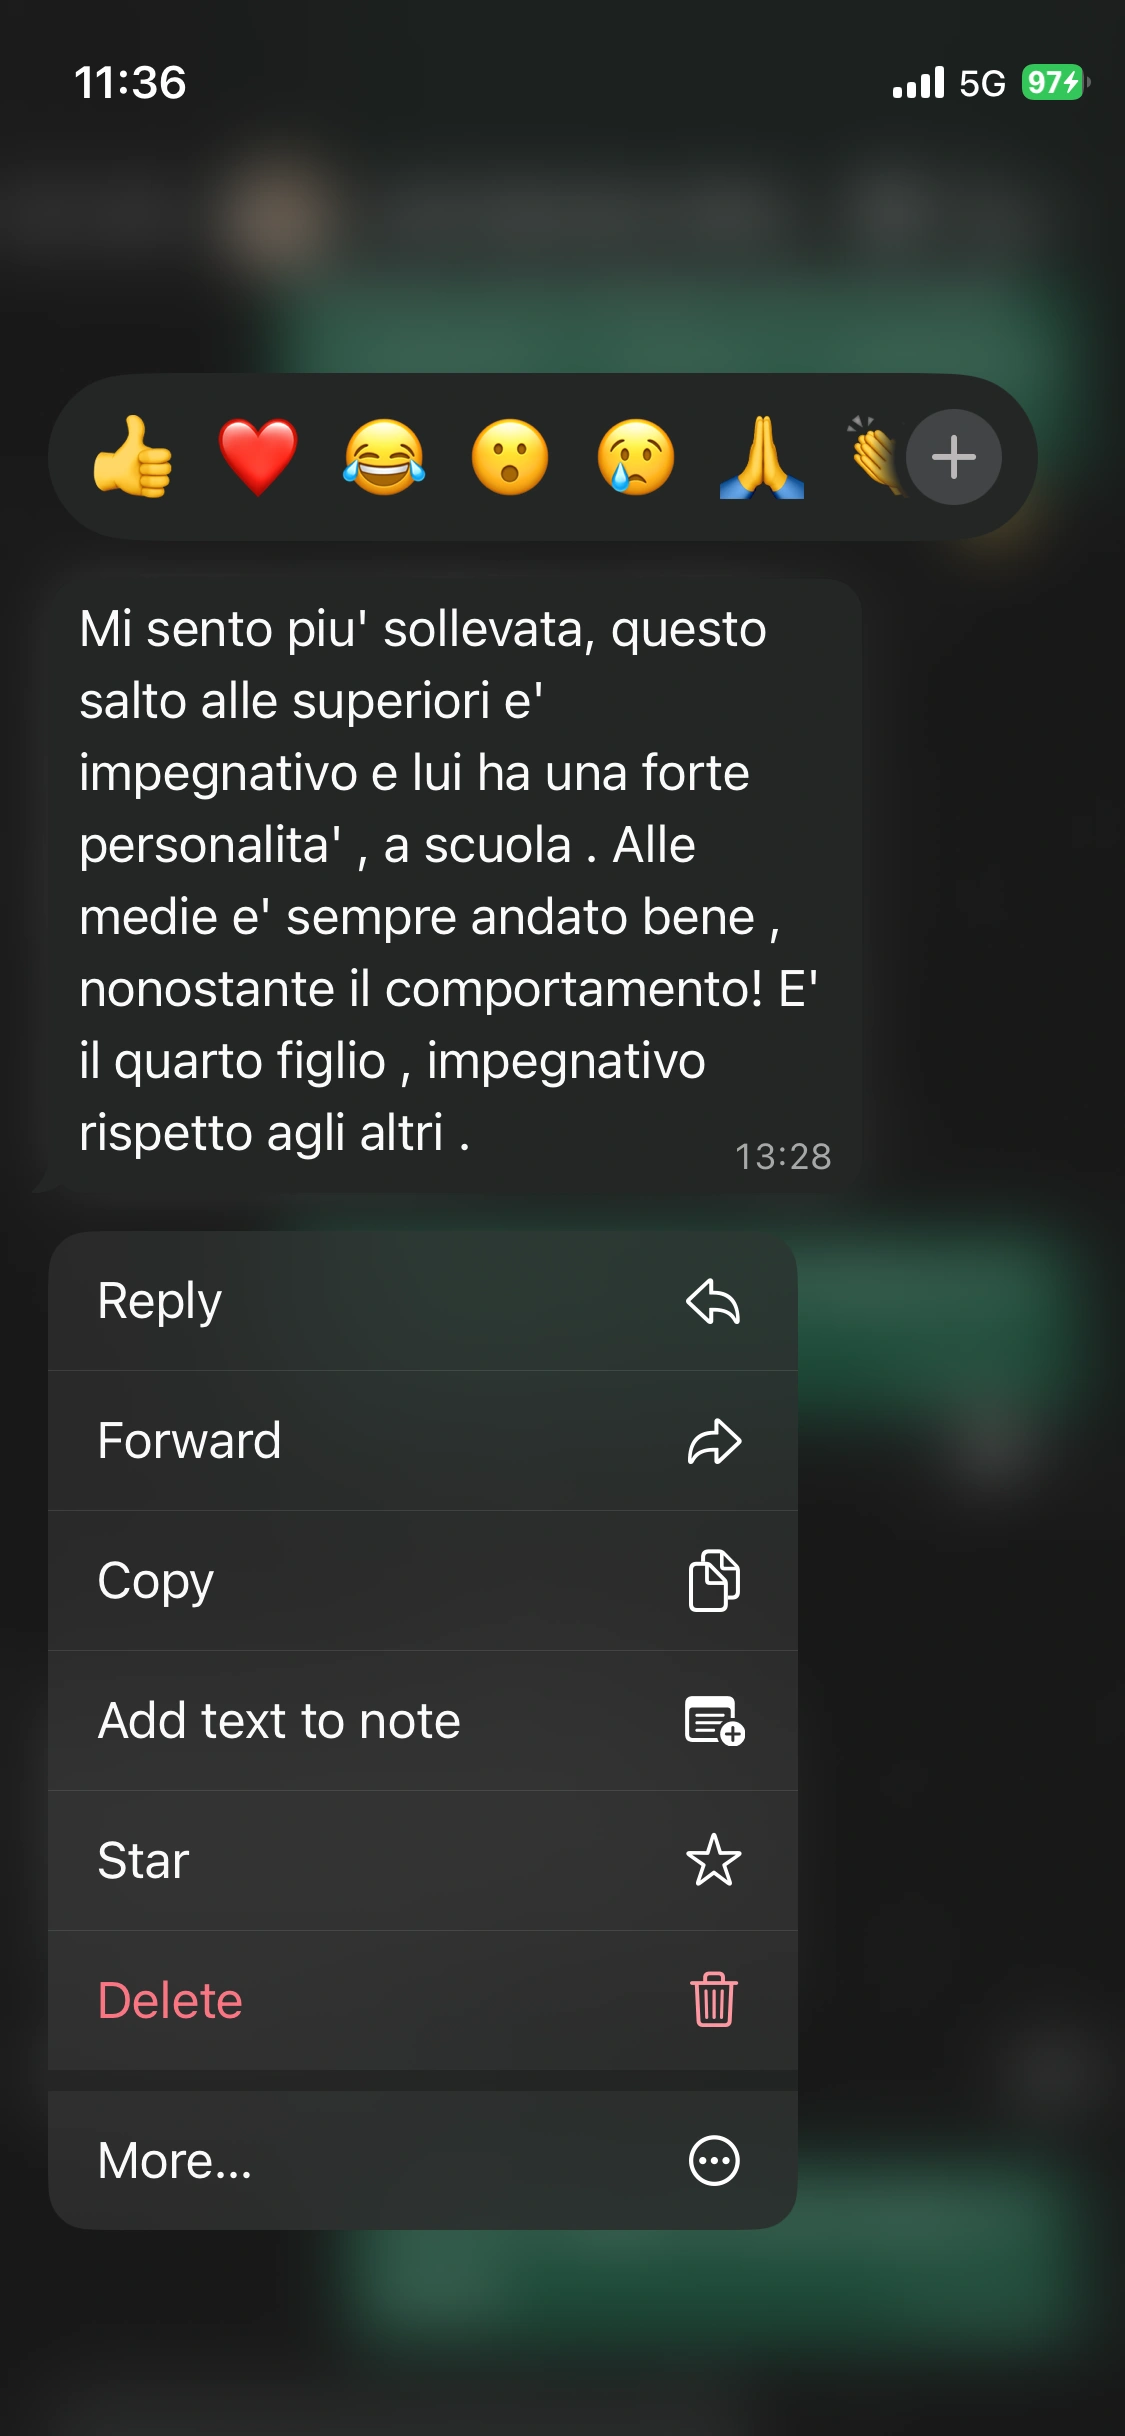React with surprised face emoji
Image resolution: width=1125 pixels, height=2436 pixels.
pyautogui.click(x=510, y=457)
